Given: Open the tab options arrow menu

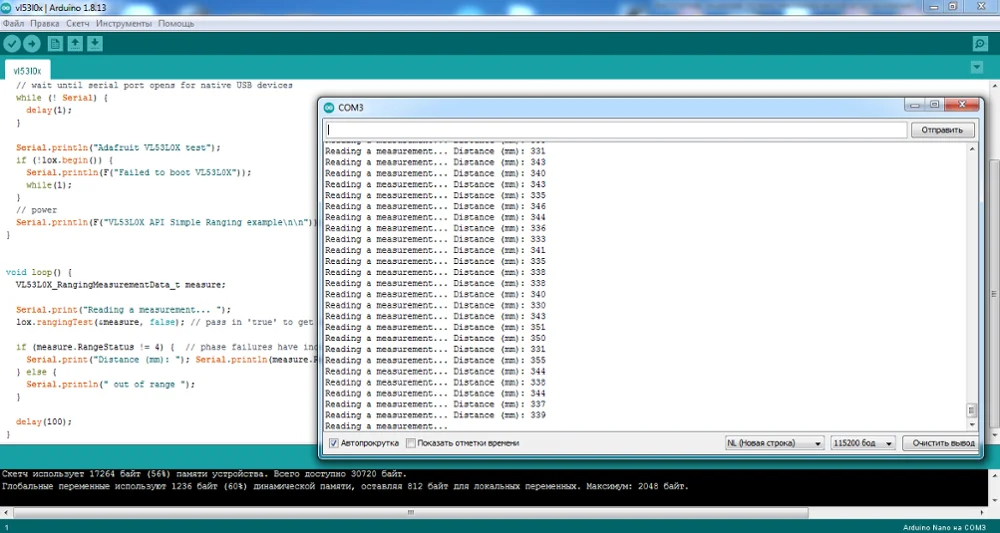Looking at the screenshot, I should tap(976, 67).
